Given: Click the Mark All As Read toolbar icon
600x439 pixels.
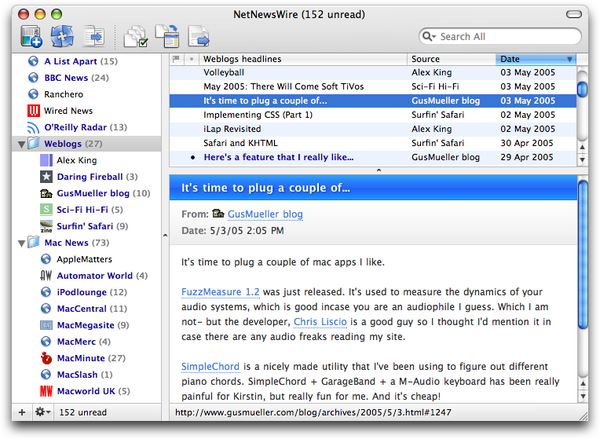Looking at the screenshot, I should coord(136,36).
